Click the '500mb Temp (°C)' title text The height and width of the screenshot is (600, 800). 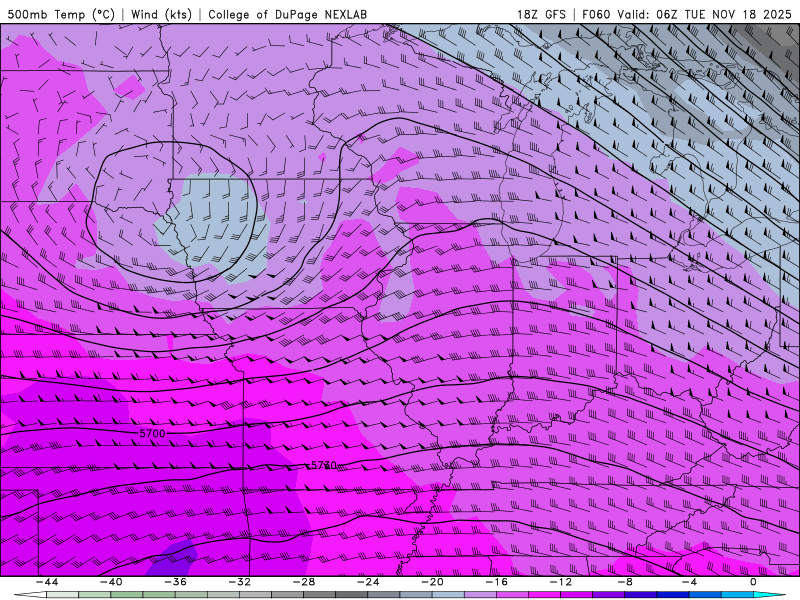click(x=61, y=14)
